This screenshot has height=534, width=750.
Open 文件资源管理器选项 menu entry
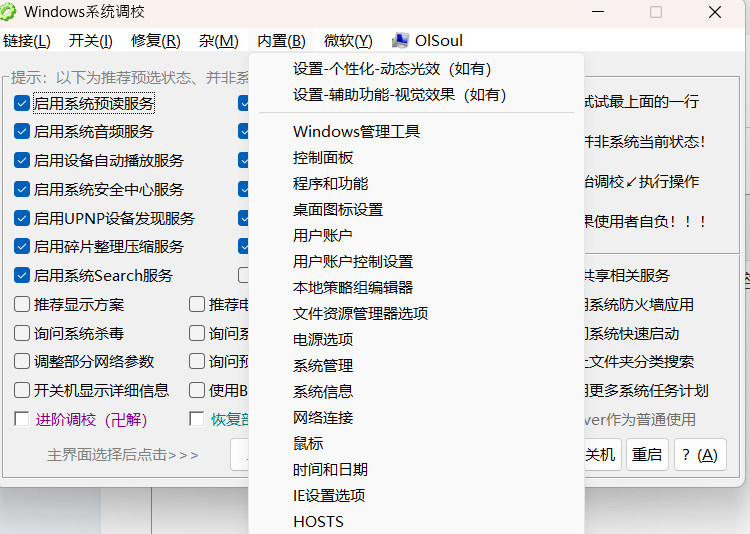(416, 313)
